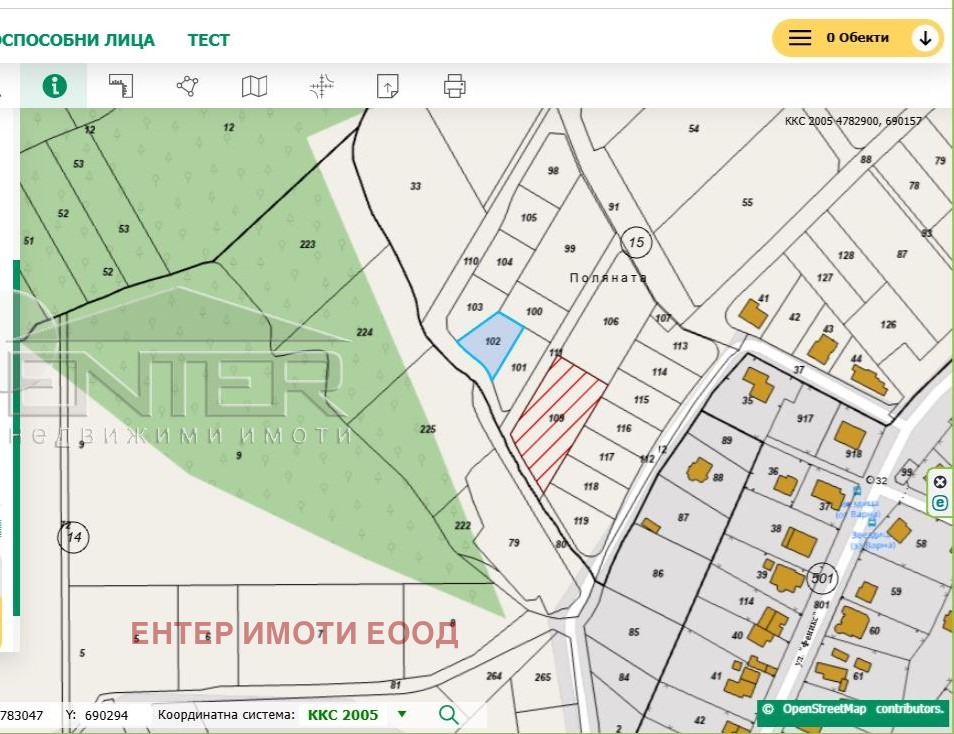Open the ...СПОСОБНИ ЛИЦА menu item
954x734 pixels.
pyautogui.click(x=77, y=40)
